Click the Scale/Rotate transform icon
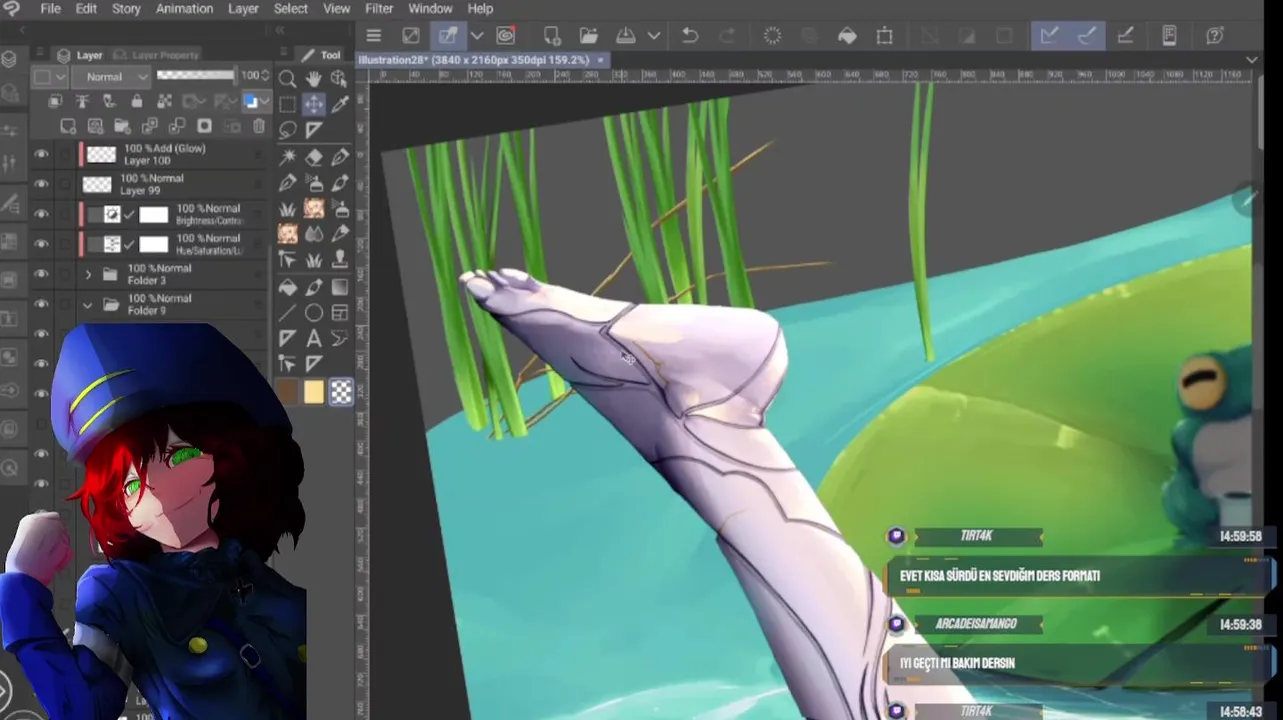 [884, 36]
